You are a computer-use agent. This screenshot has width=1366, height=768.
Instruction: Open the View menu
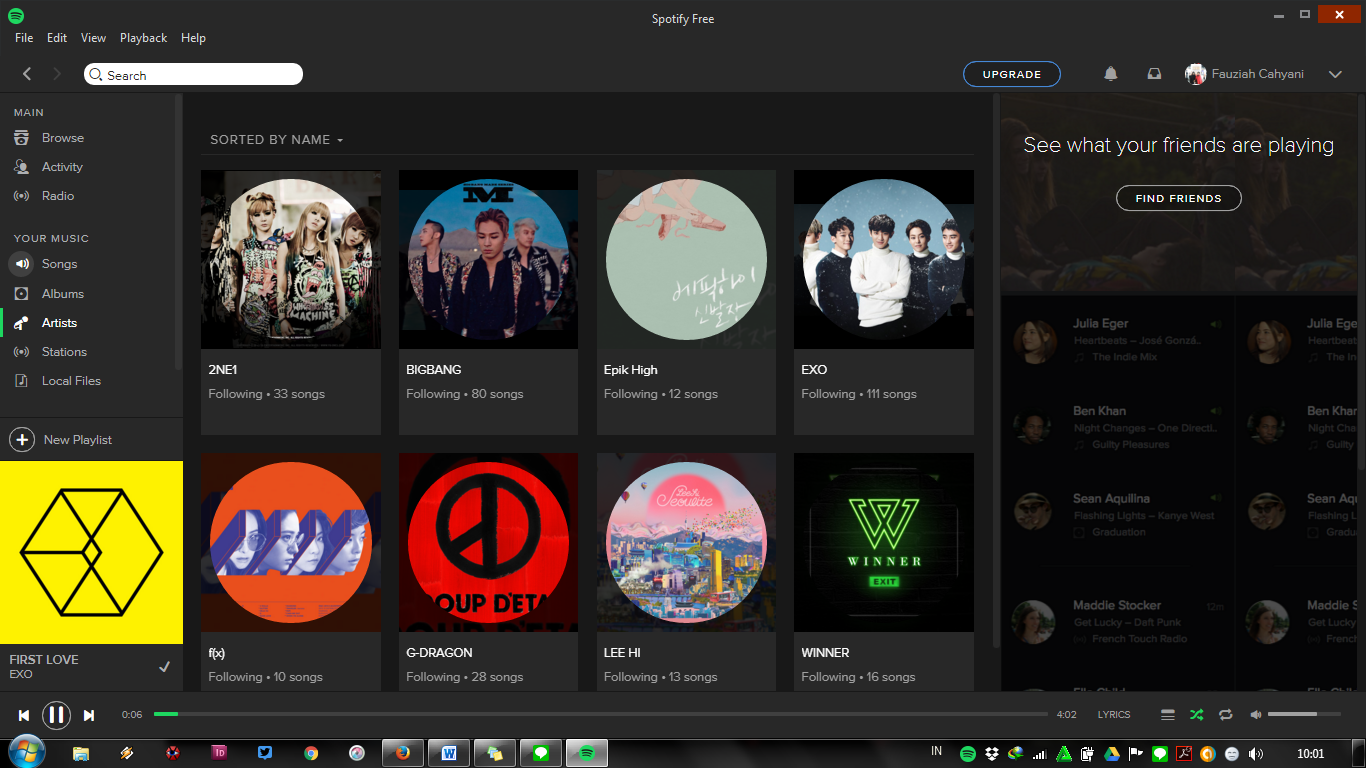coord(93,38)
